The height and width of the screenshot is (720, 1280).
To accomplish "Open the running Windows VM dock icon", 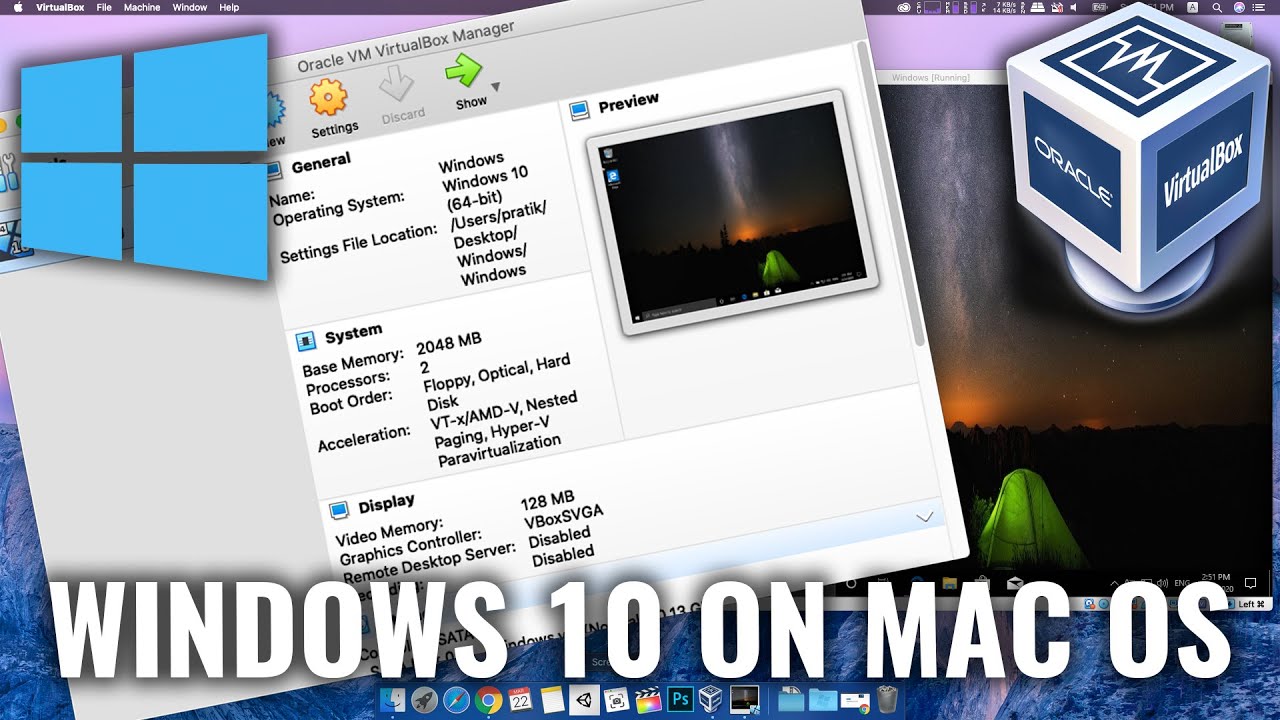I will pos(745,700).
